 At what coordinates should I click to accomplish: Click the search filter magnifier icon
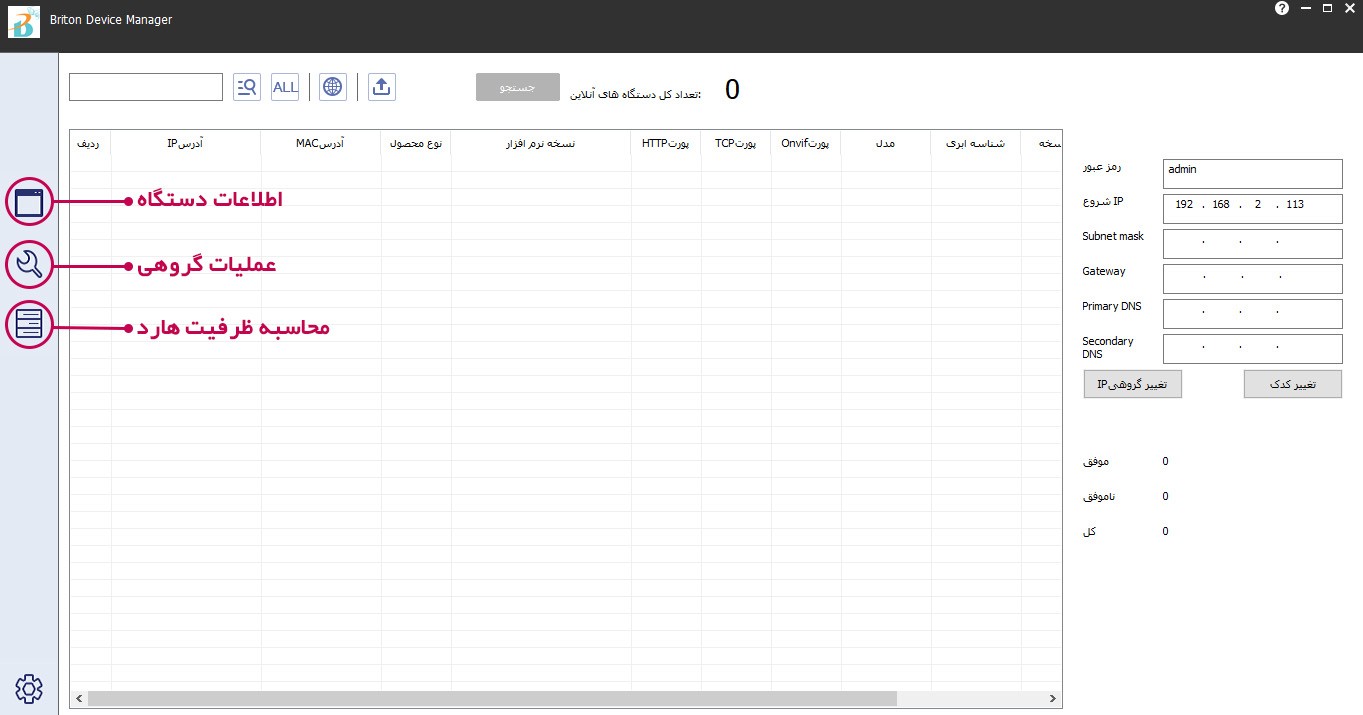(246, 87)
